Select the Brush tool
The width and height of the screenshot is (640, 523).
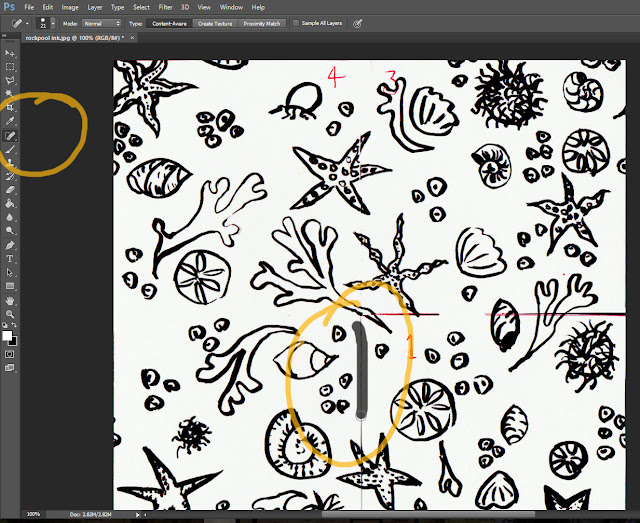(10, 149)
